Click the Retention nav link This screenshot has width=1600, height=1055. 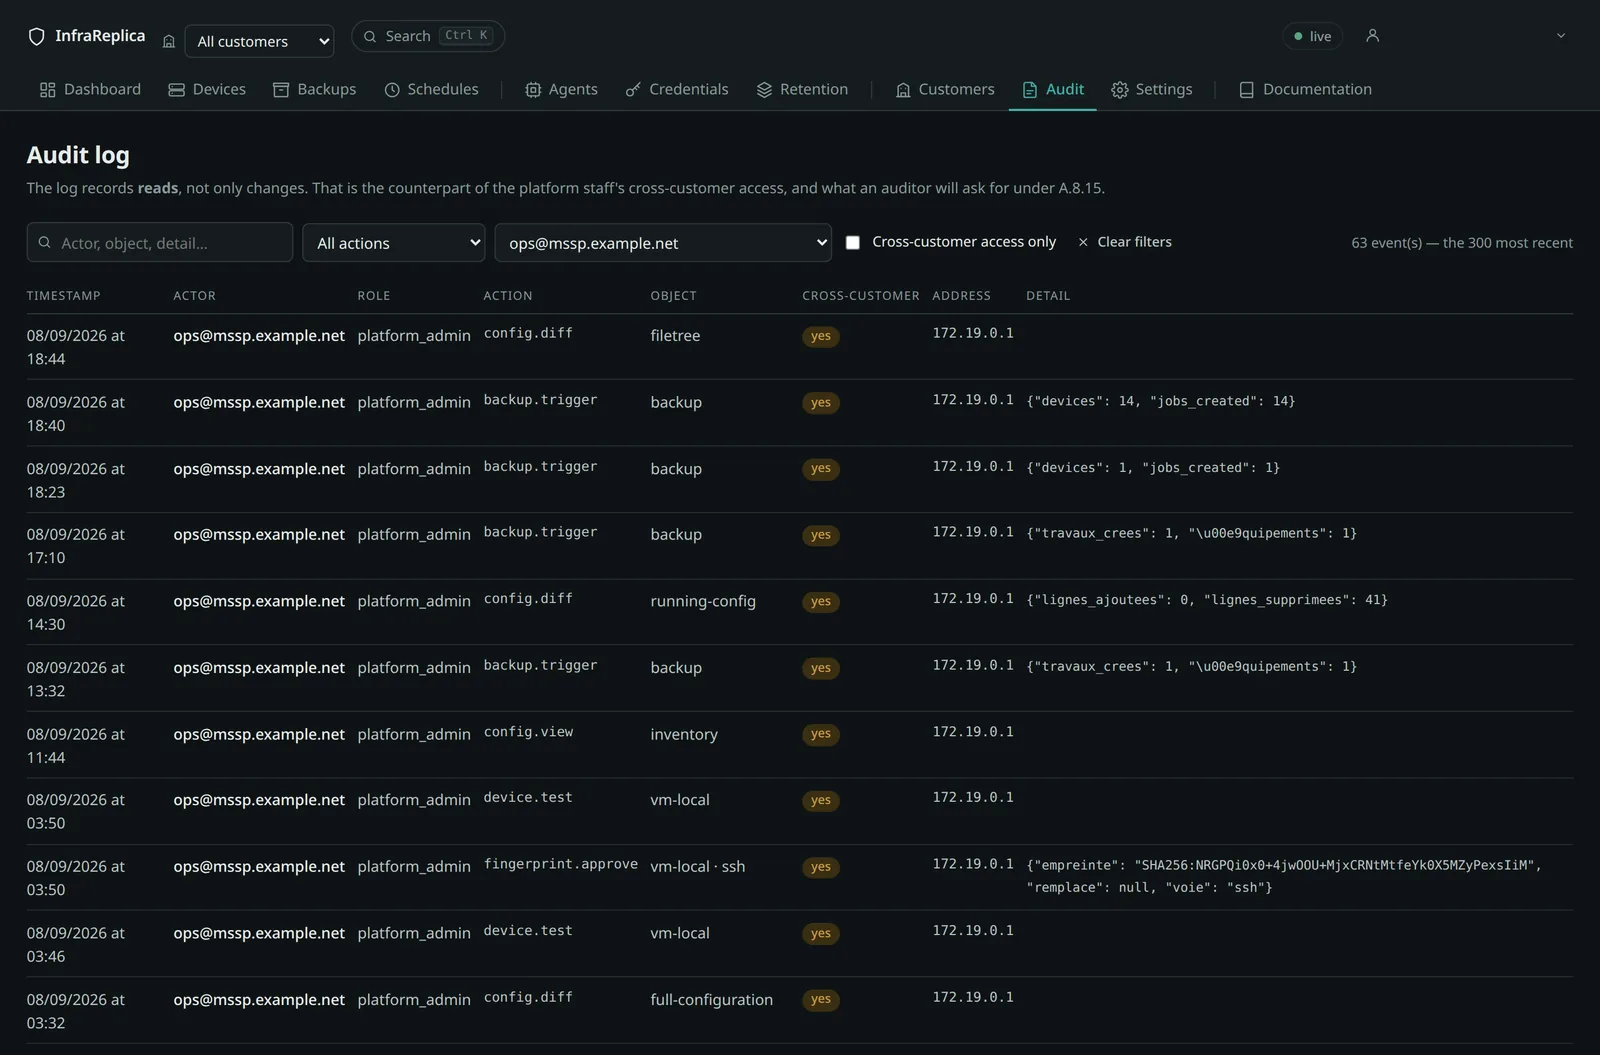pos(802,89)
